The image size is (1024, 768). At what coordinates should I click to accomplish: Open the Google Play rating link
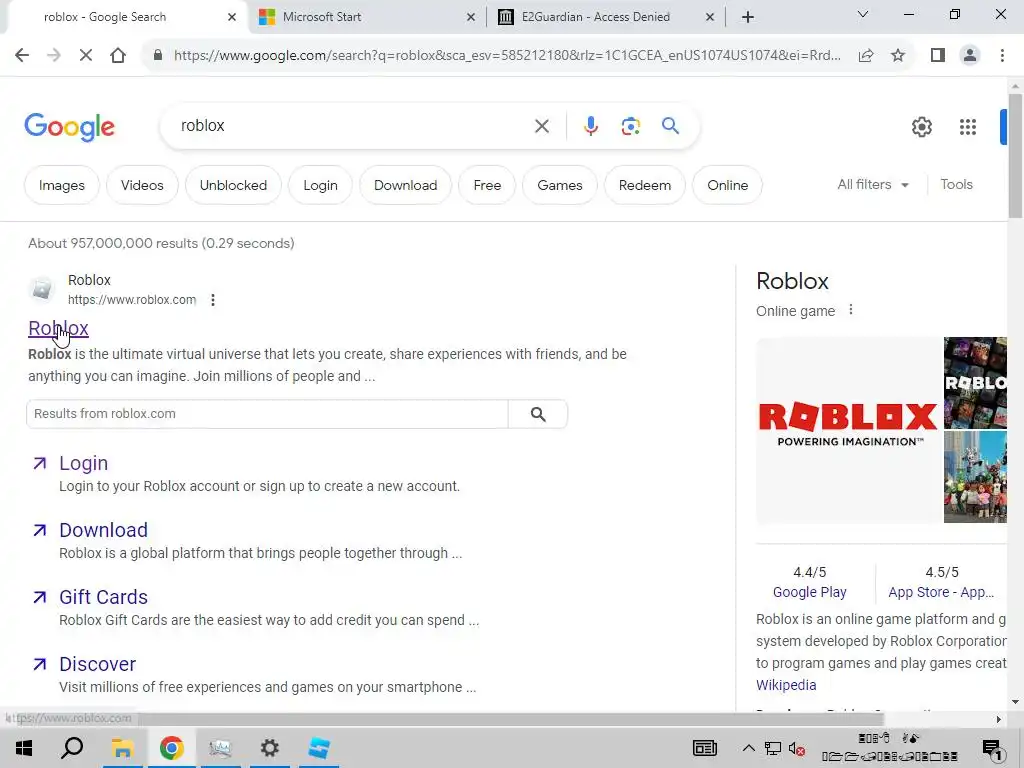click(x=809, y=592)
